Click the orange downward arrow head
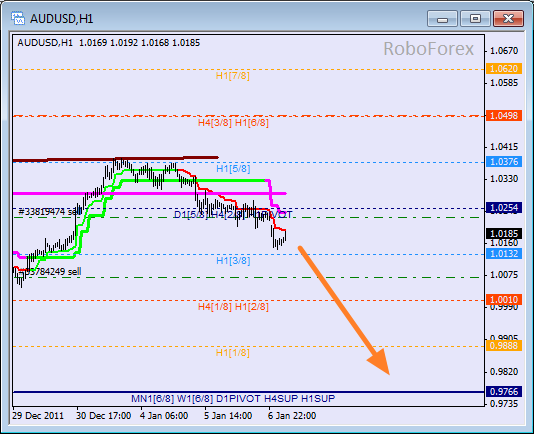This screenshot has width=534, height=434. pyautogui.click(x=379, y=362)
